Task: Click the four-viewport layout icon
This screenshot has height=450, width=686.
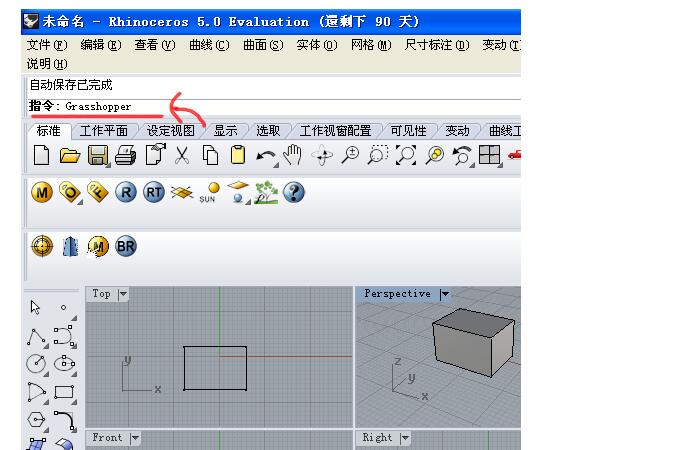Action: pos(490,155)
